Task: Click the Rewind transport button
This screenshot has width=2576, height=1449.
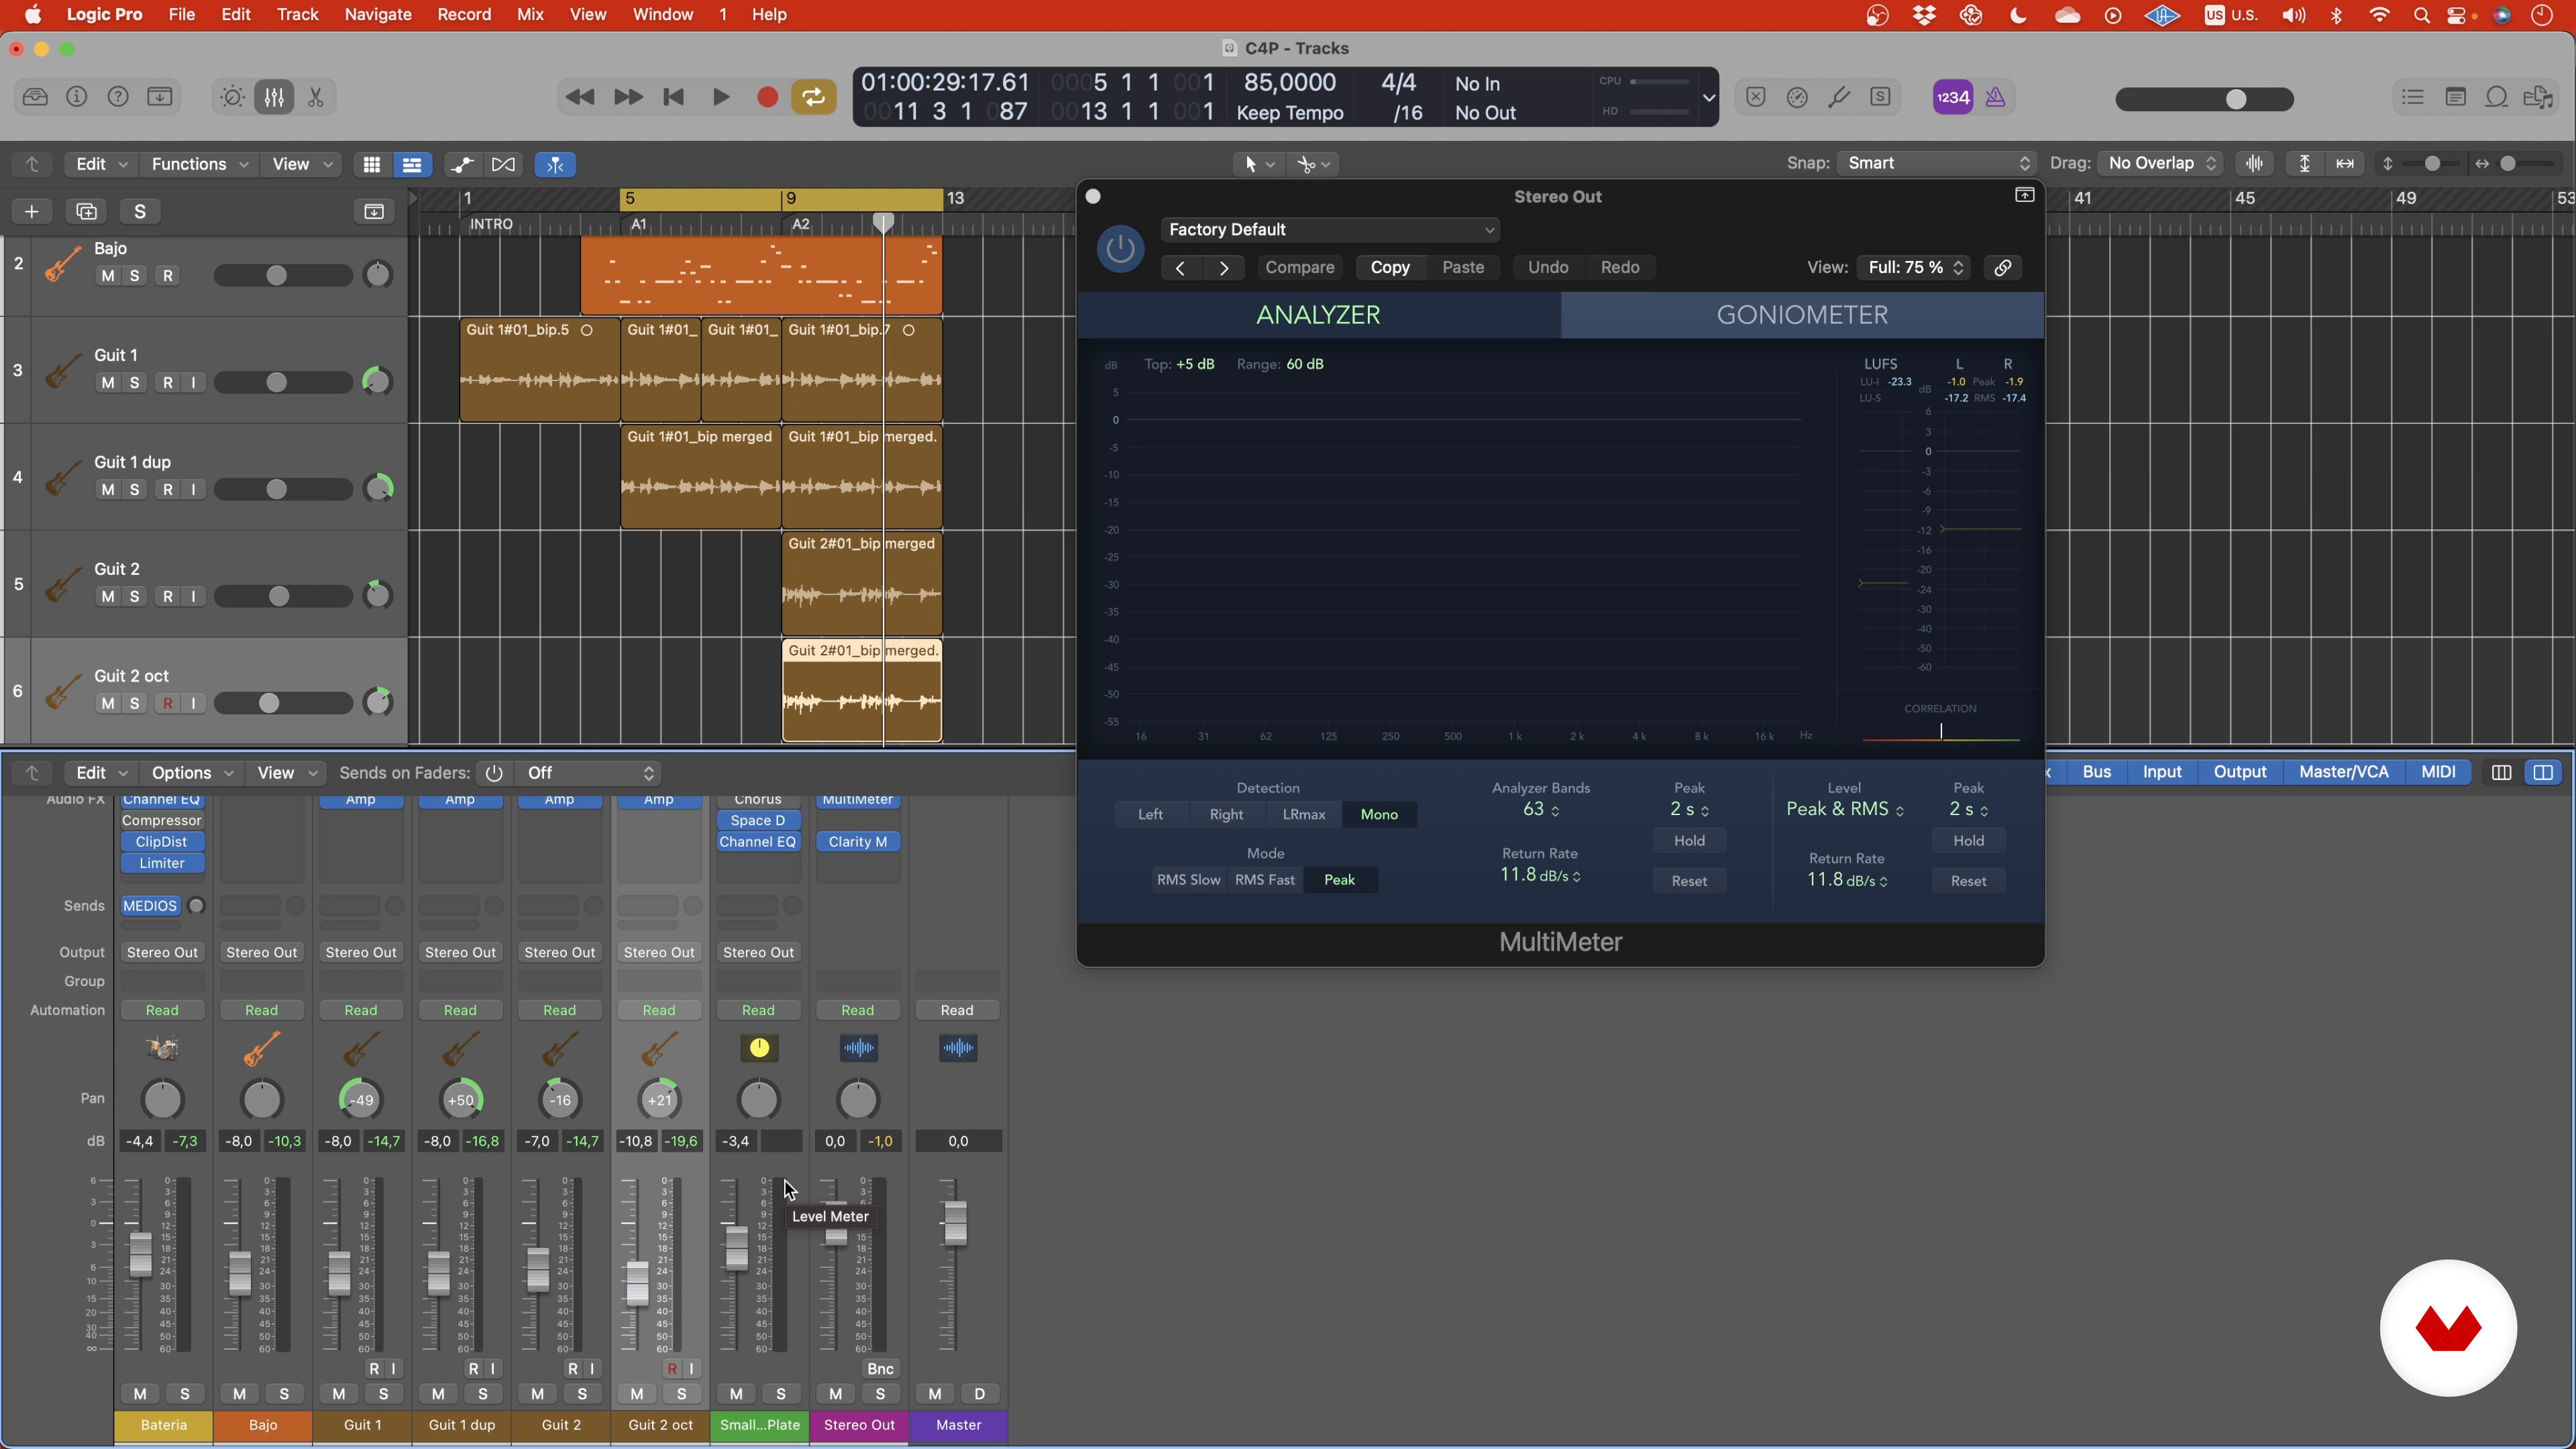Action: tap(580, 97)
